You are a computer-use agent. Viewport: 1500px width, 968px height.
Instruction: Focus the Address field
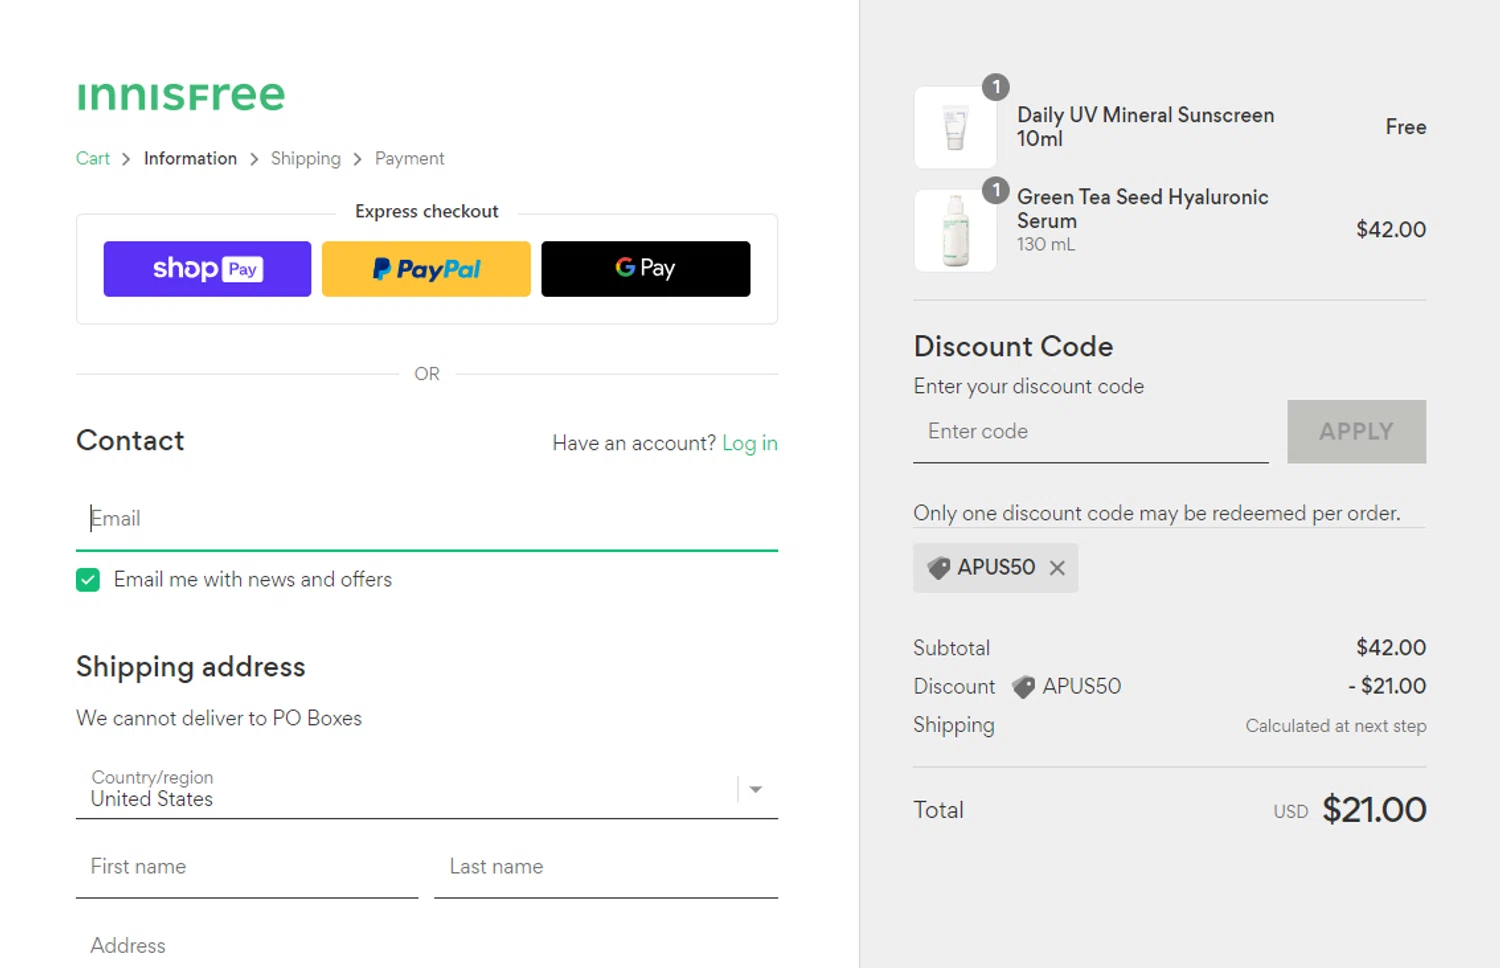pos(427,945)
